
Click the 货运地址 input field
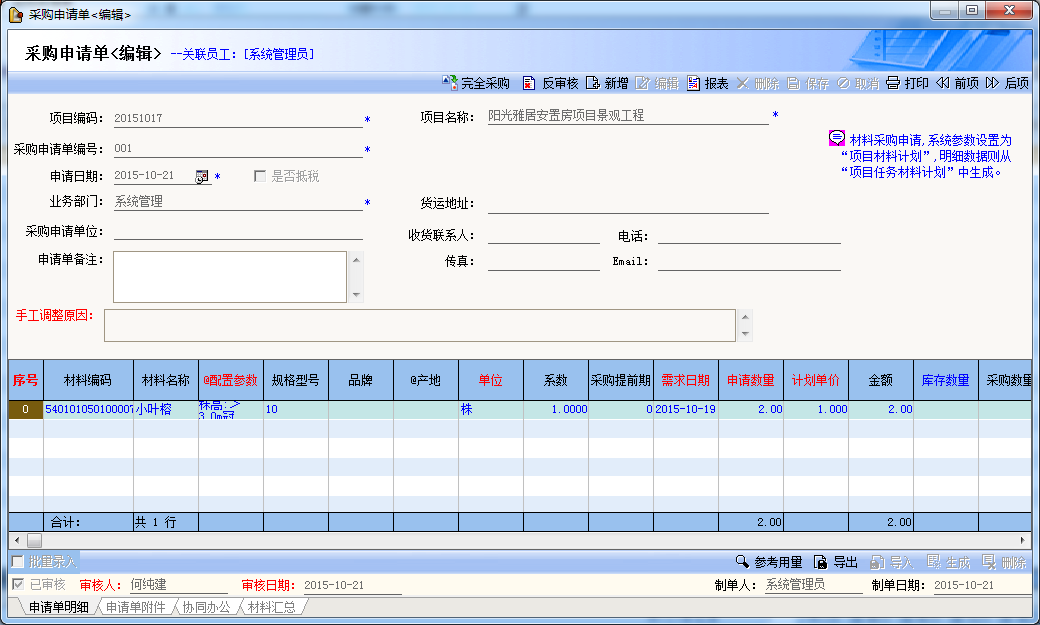(627, 204)
